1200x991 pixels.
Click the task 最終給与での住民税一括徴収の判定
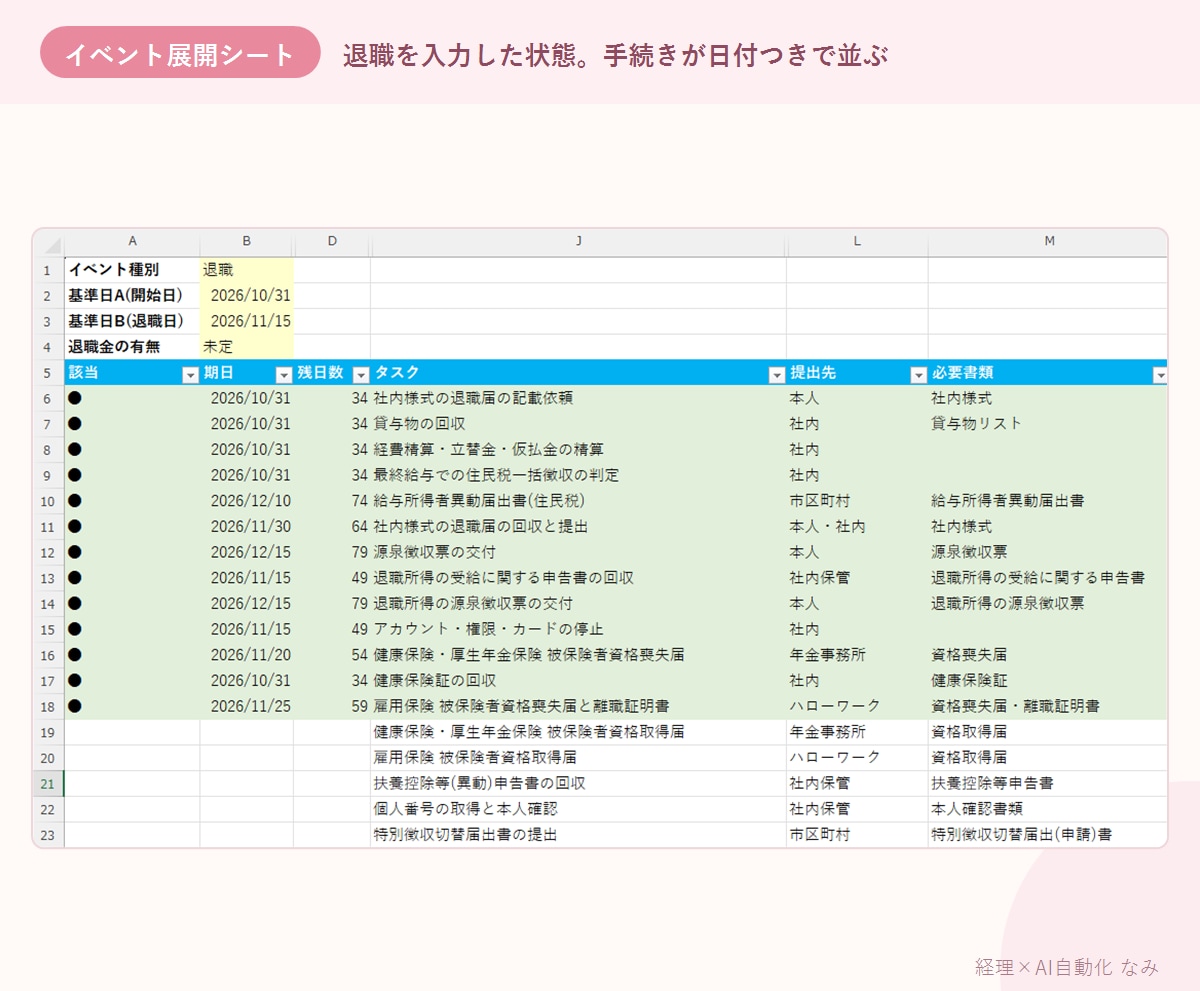tap(496, 475)
